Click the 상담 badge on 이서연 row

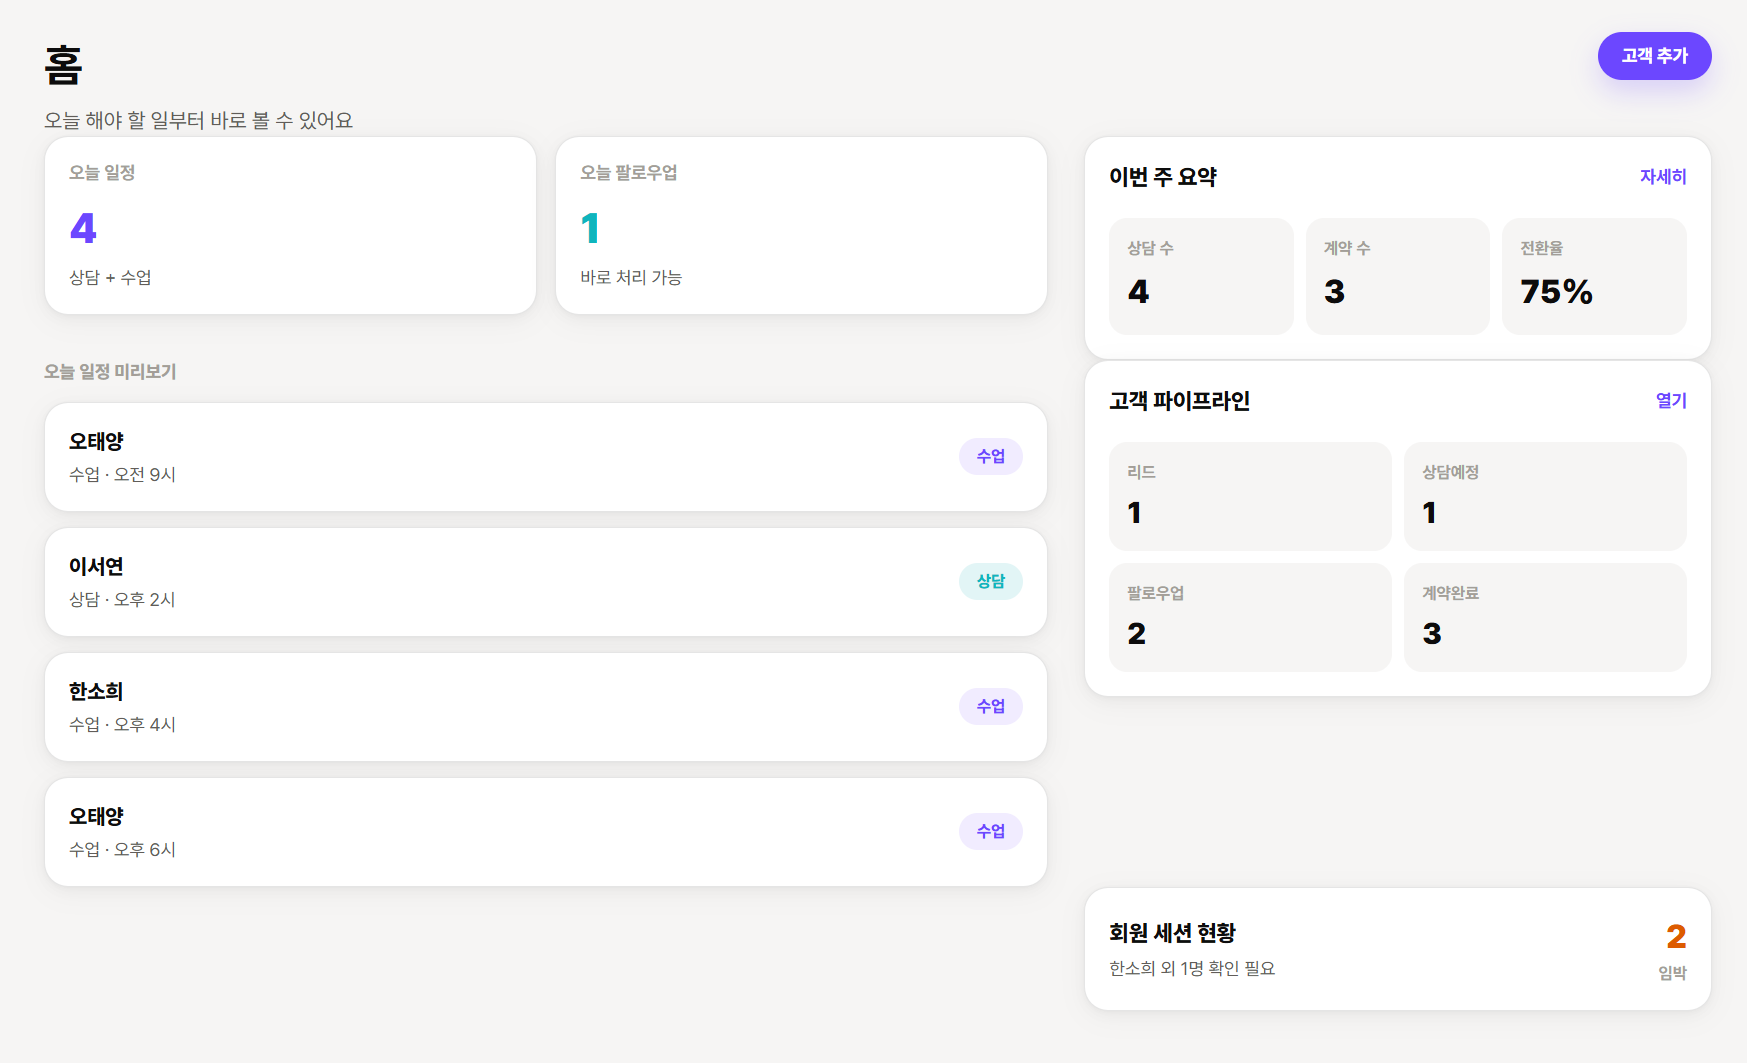[x=991, y=581]
